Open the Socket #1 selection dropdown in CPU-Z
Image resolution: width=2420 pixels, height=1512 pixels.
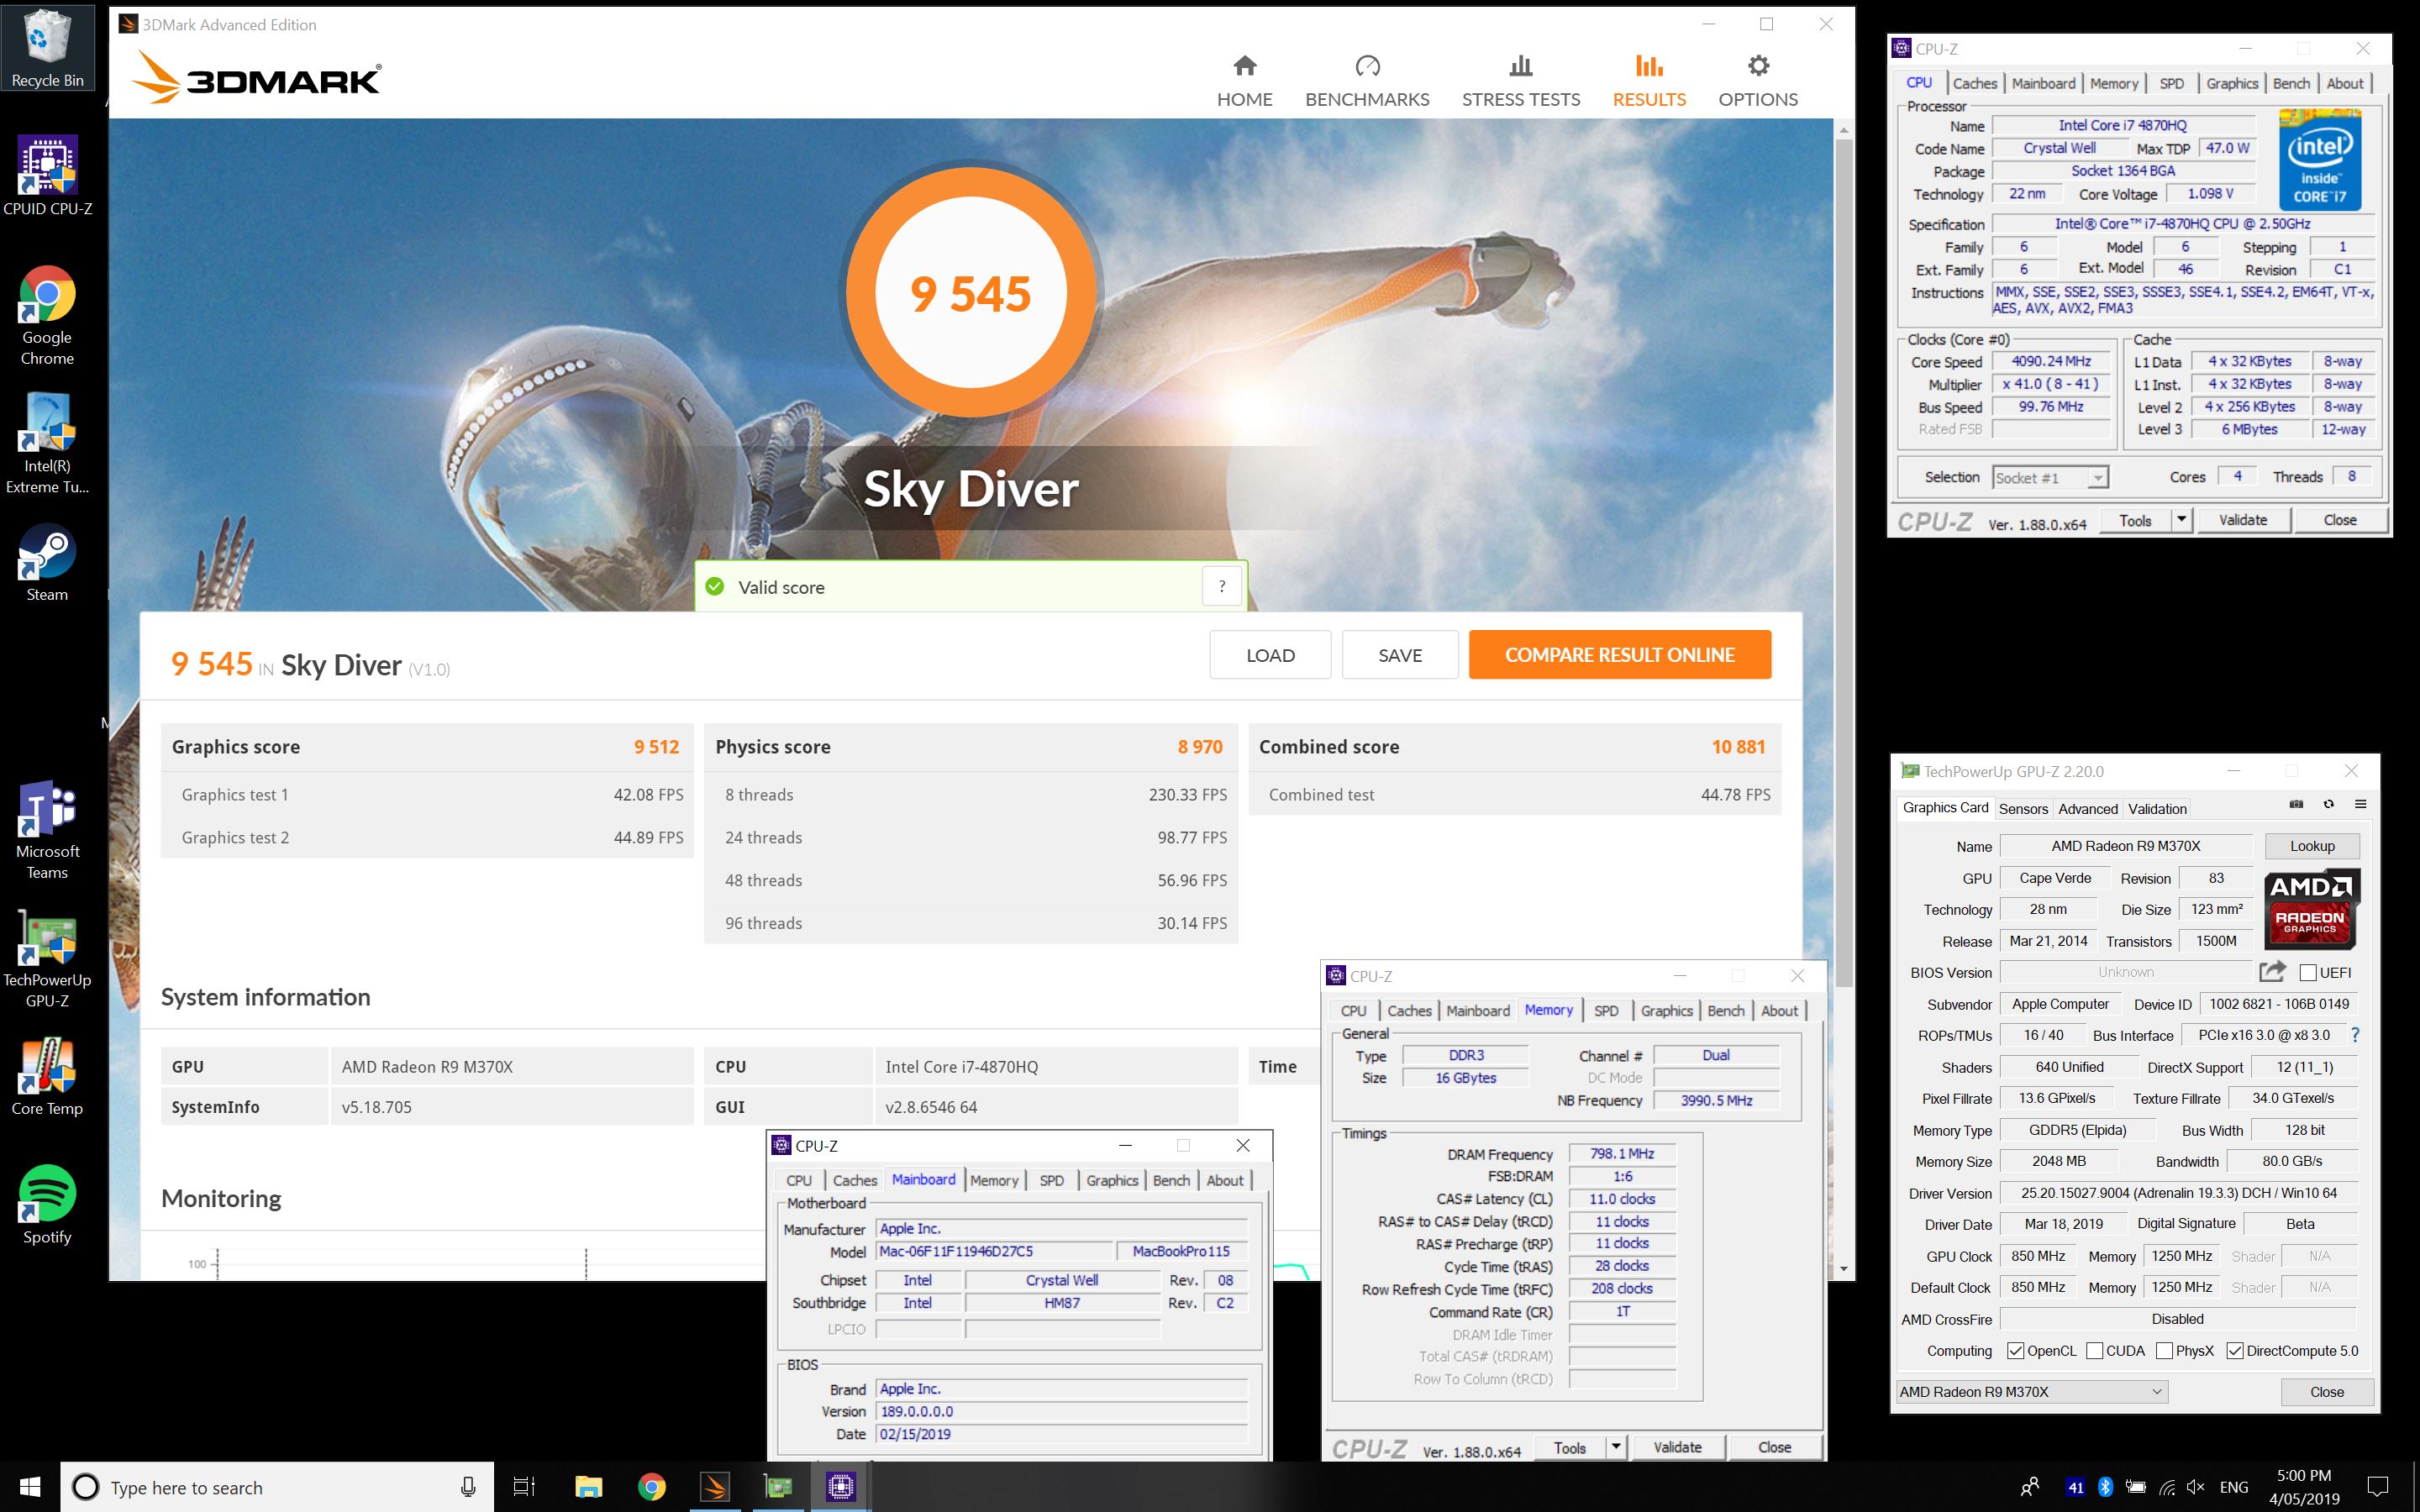click(2050, 478)
